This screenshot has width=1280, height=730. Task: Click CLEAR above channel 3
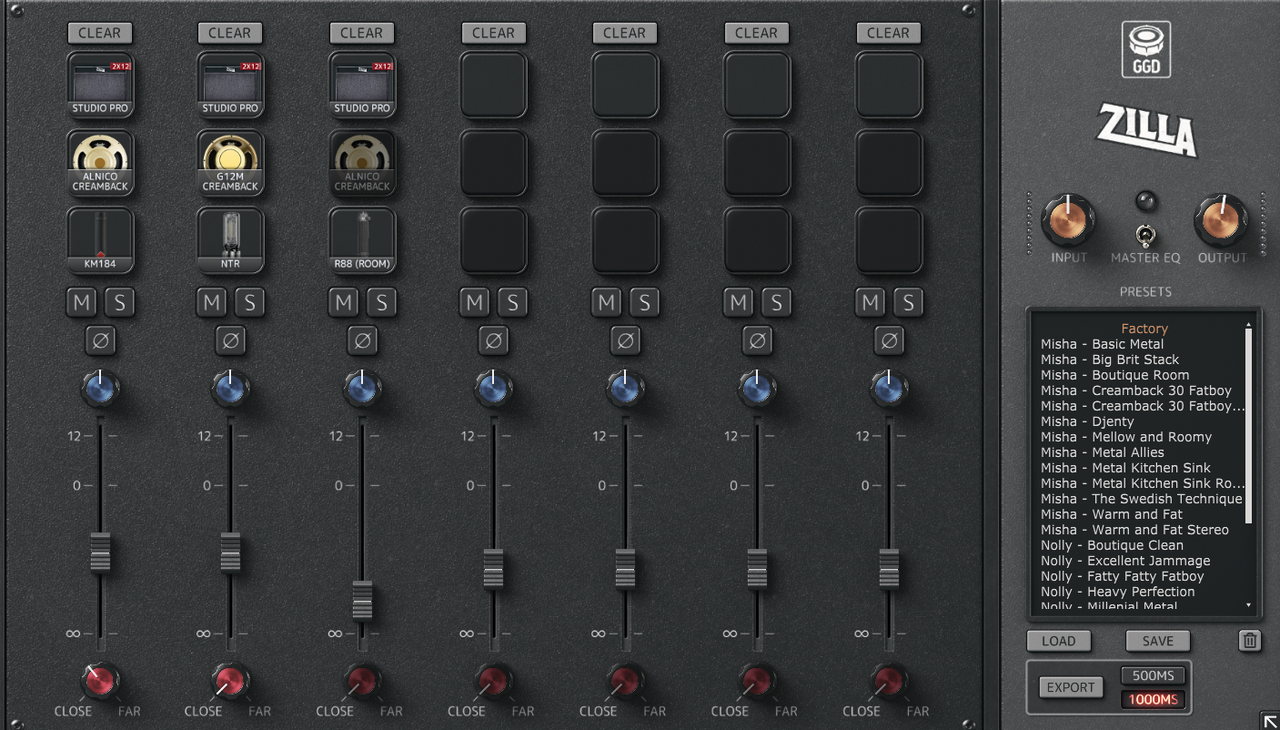[x=362, y=33]
